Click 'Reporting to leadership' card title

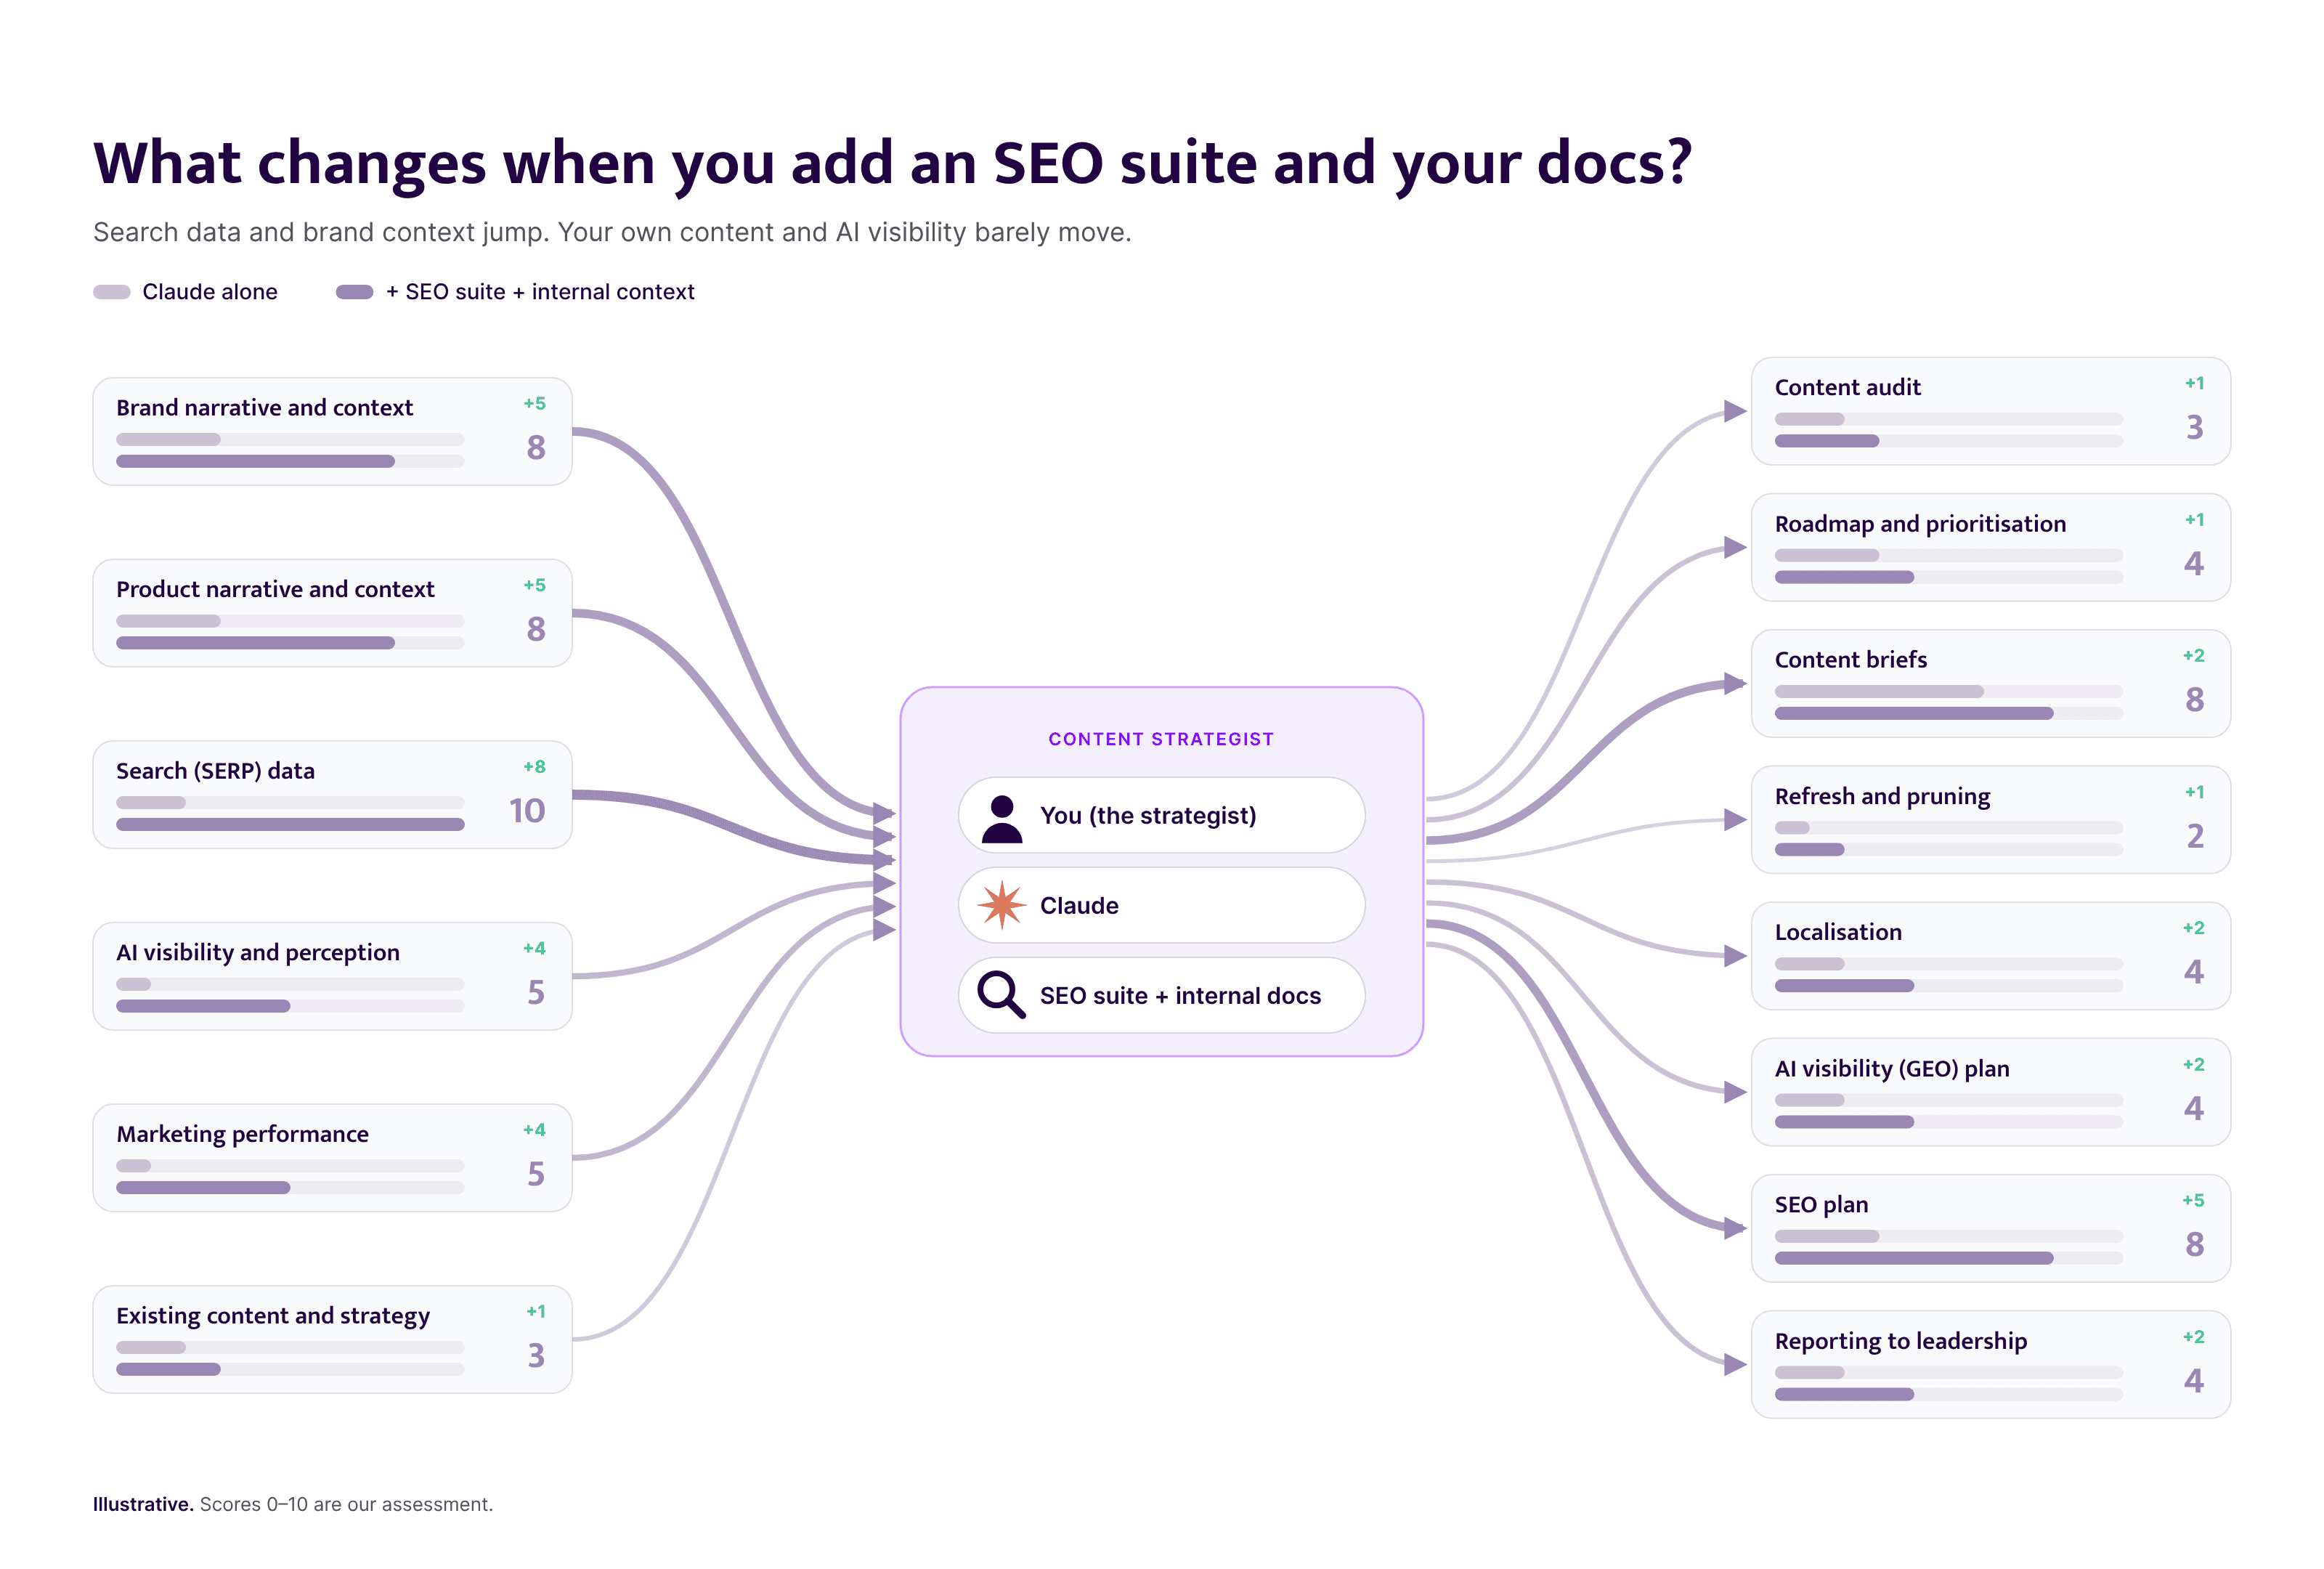pyautogui.click(x=1901, y=1341)
